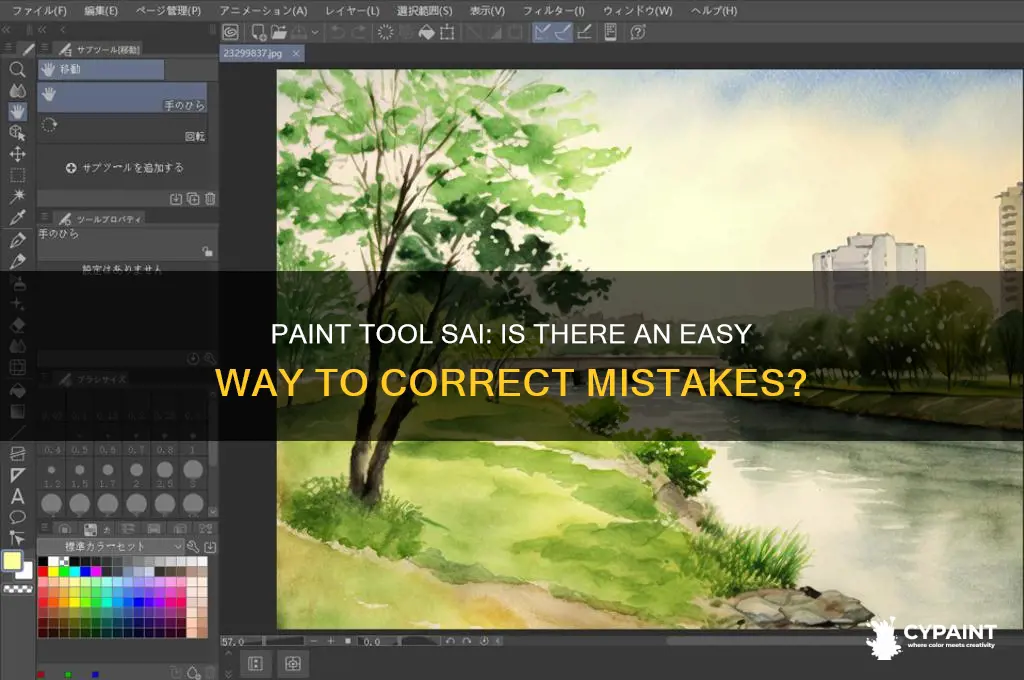Collapse sub tool panel double-chevron

click(42, 29)
